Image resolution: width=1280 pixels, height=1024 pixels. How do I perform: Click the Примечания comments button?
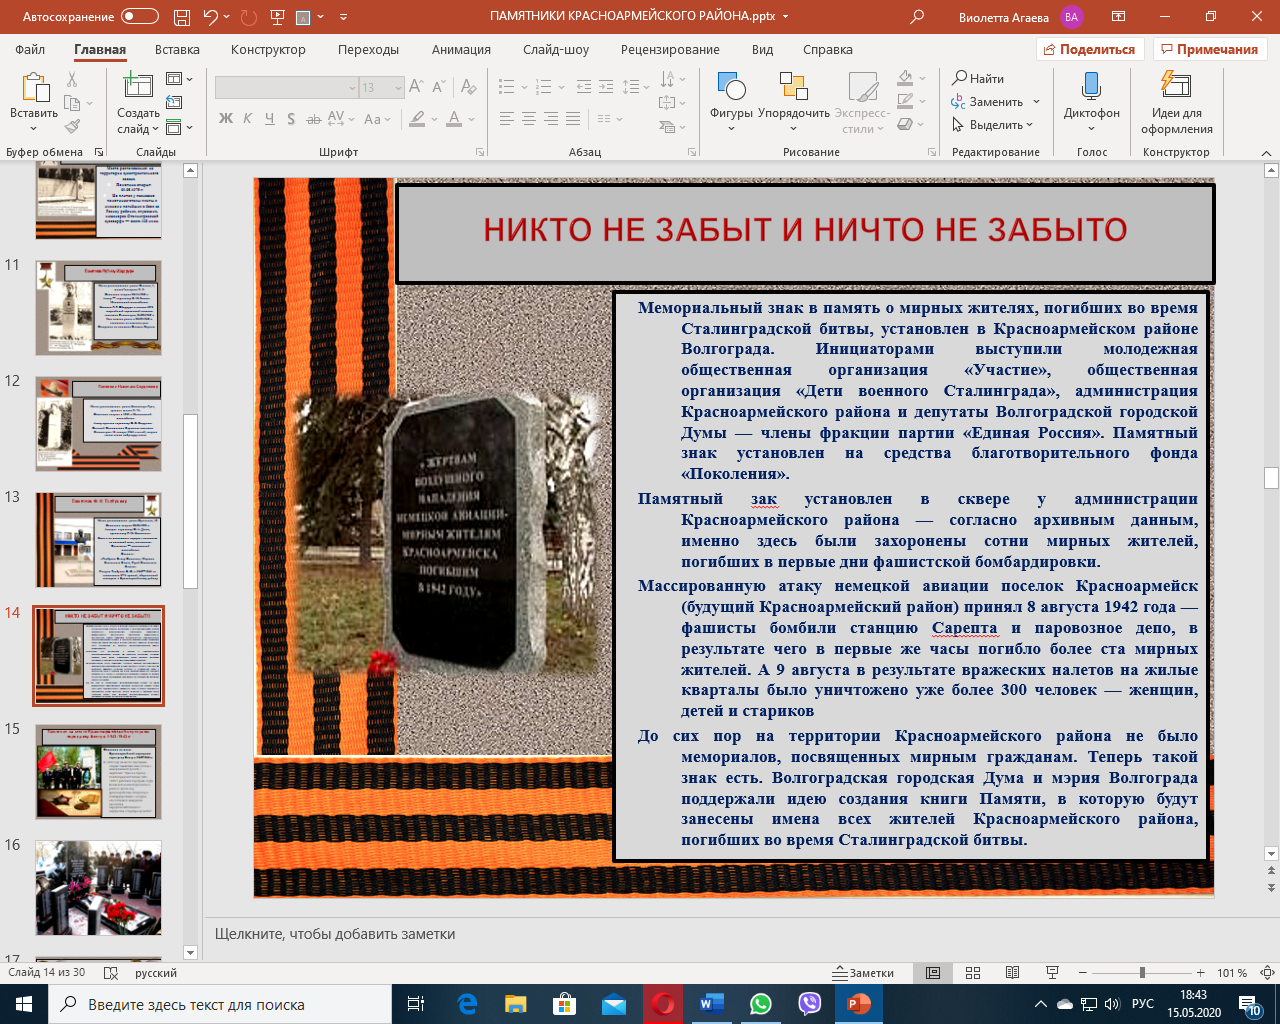click(1209, 49)
